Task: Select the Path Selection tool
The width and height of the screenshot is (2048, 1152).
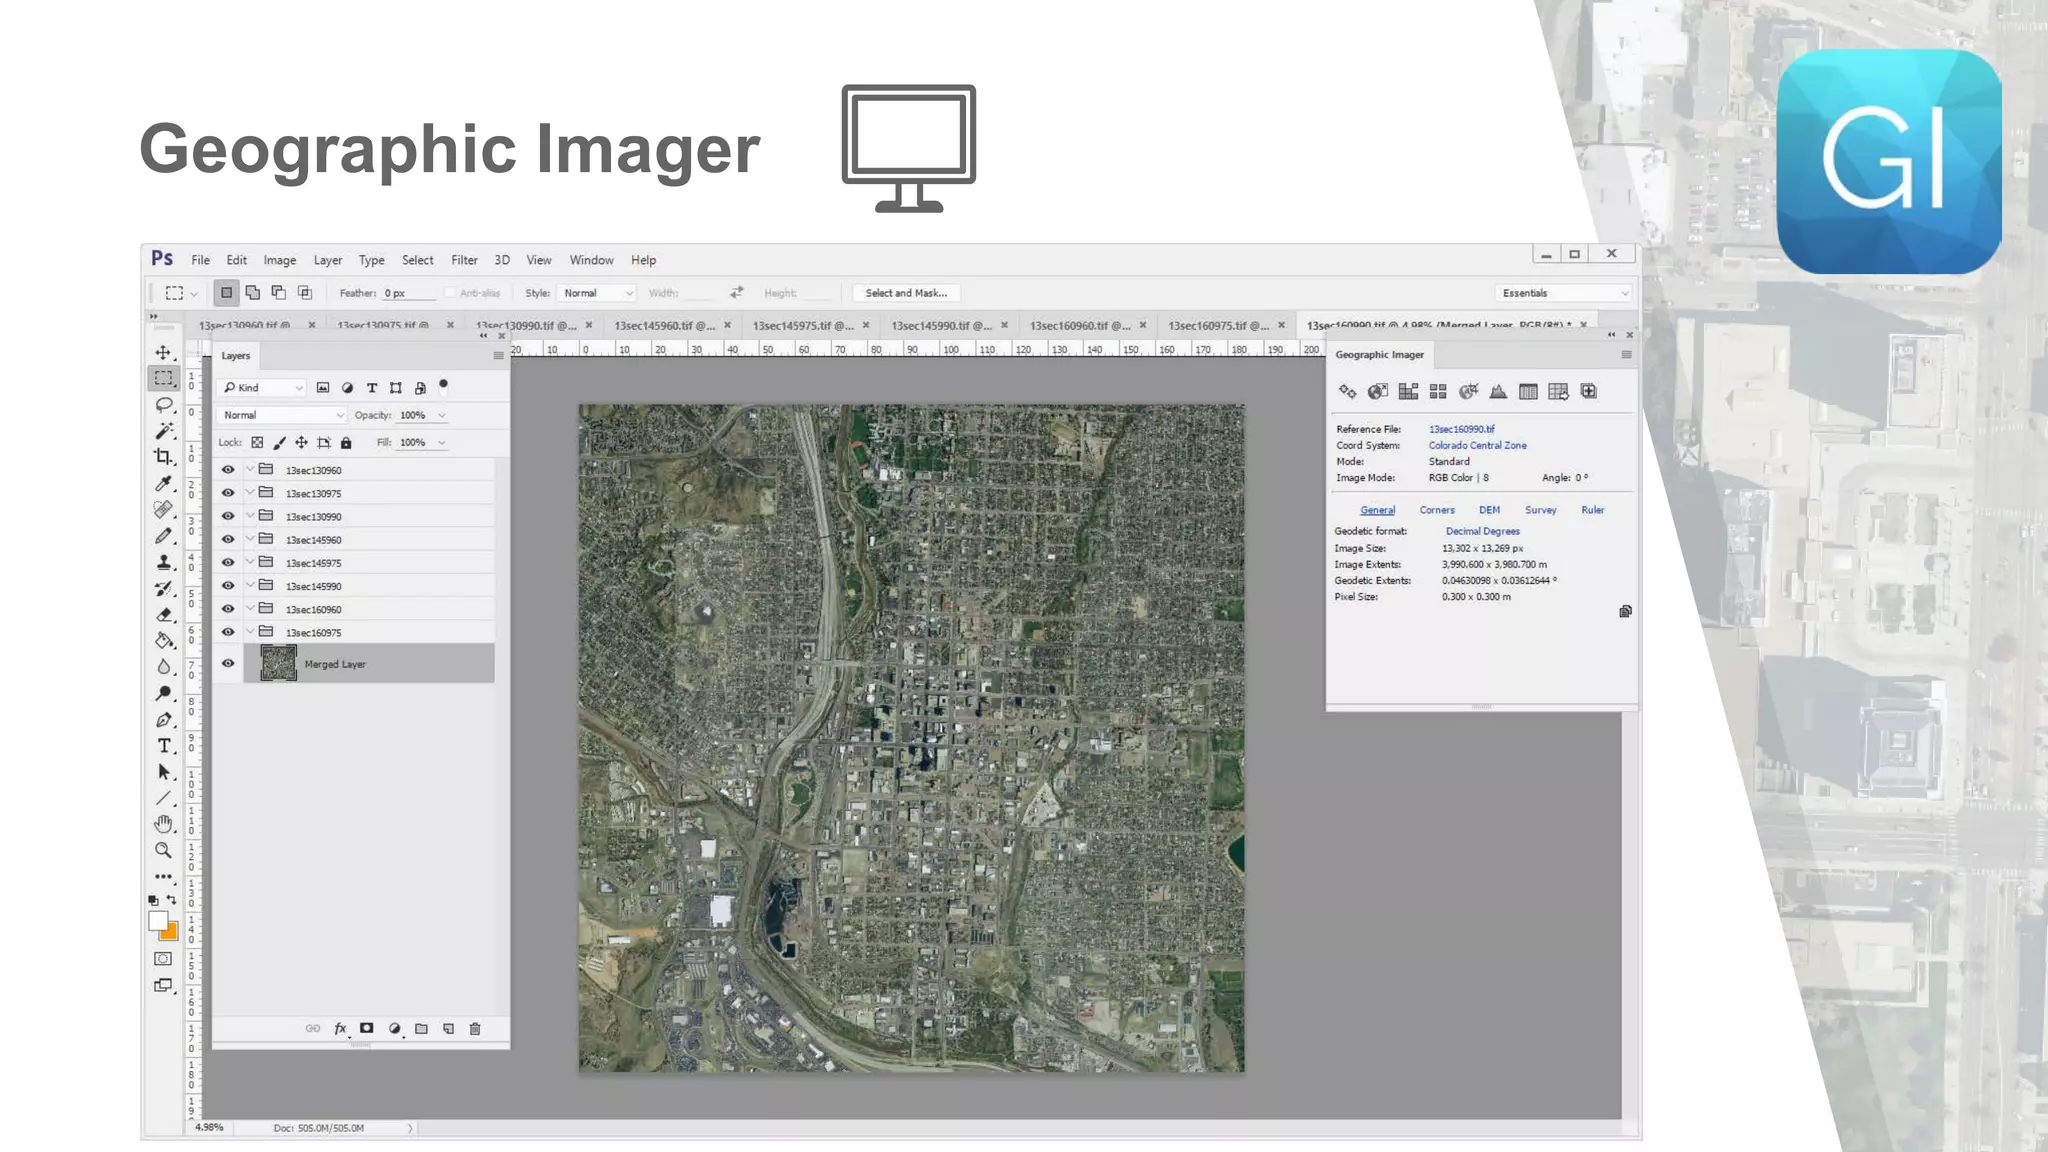Action: tap(163, 772)
